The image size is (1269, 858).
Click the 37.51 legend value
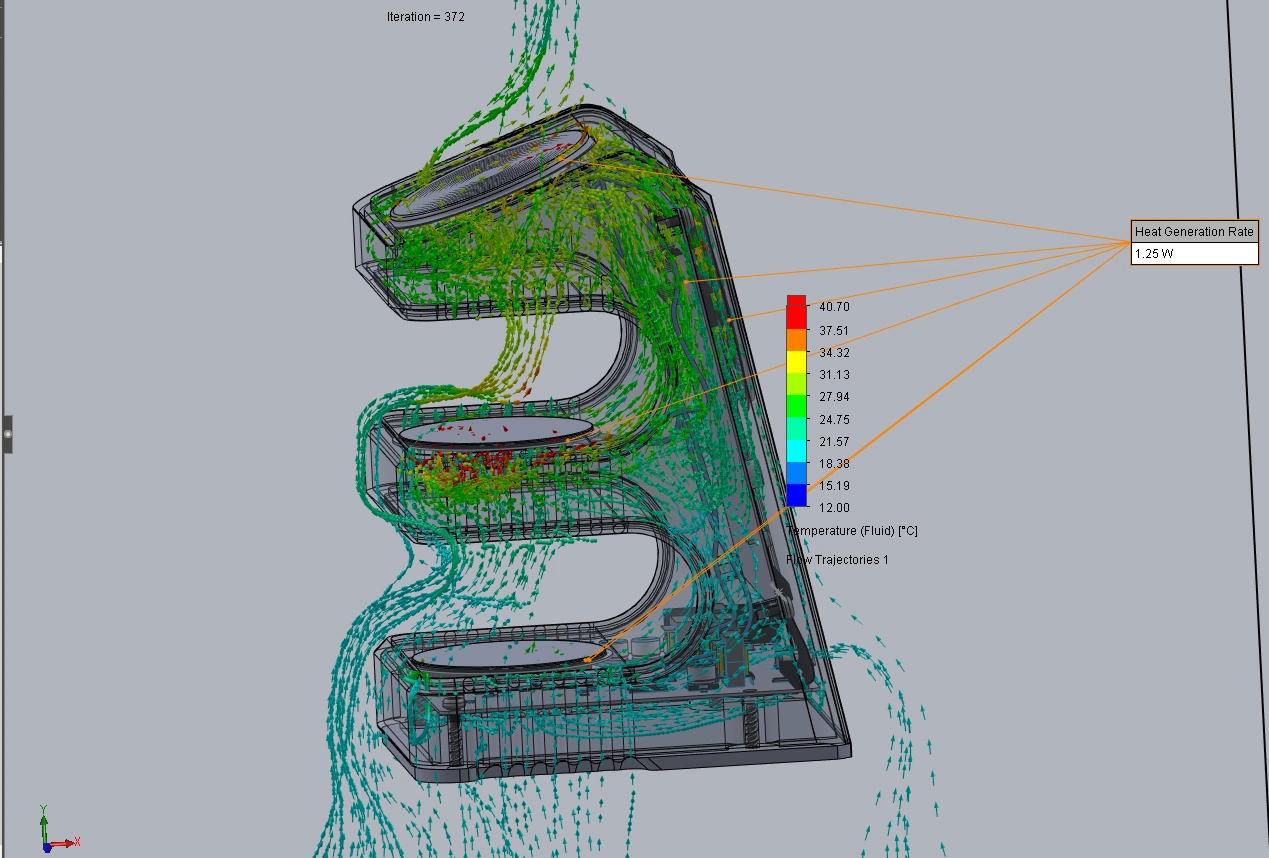[x=835, y=330]
